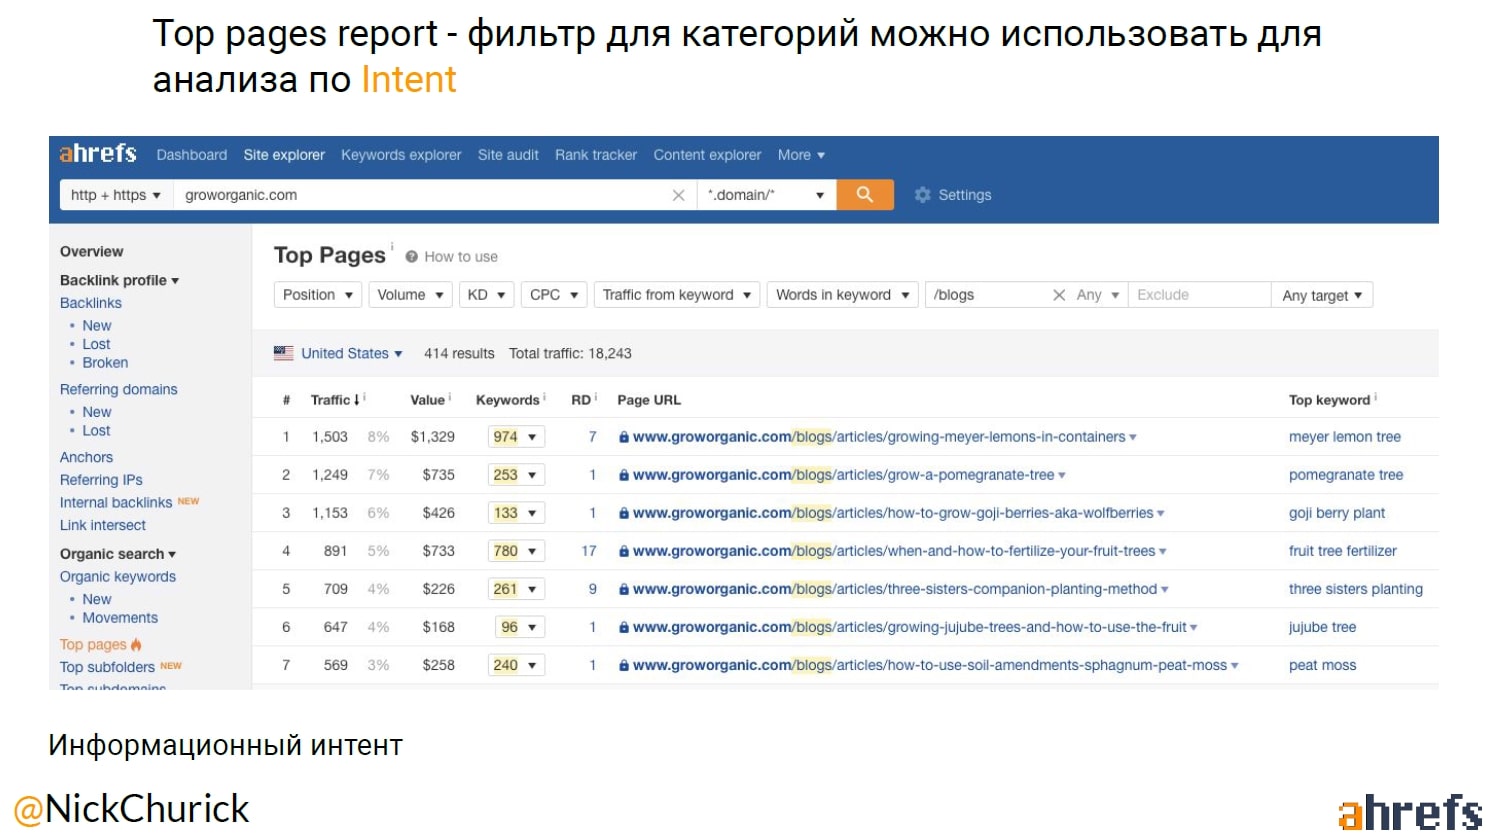This screenshot has height=839, width=1502.
Task: Open the More menu in top navigation
Action: (x=801, y=155)
